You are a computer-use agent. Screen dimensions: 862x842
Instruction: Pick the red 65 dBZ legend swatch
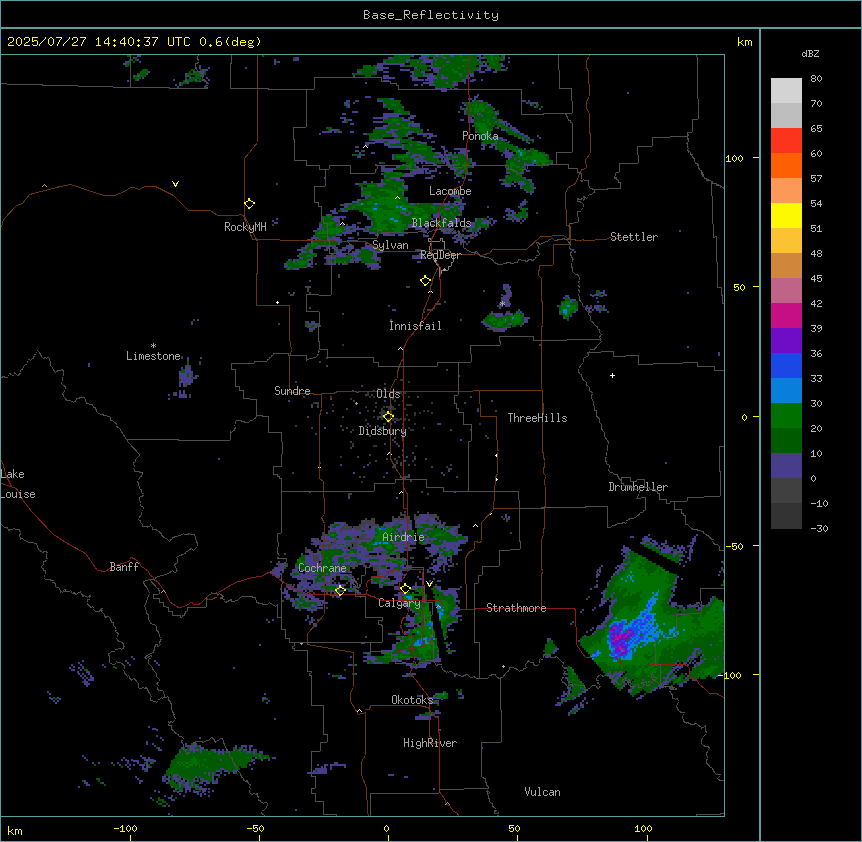786,140
